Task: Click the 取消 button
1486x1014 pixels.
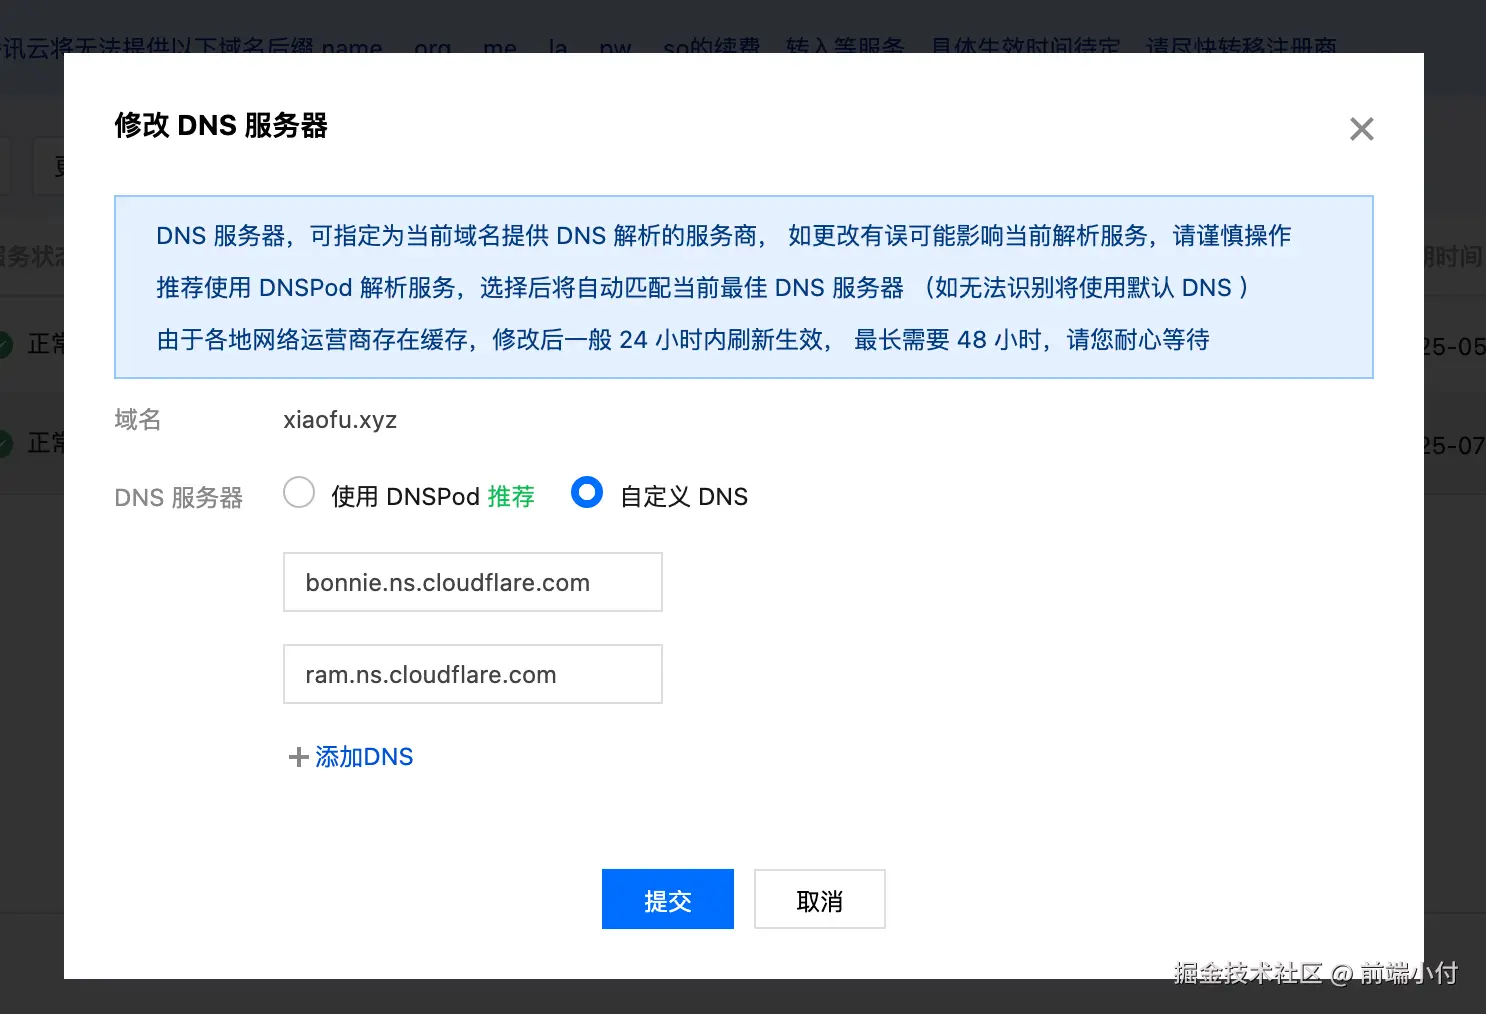Action: click(820, 899)
